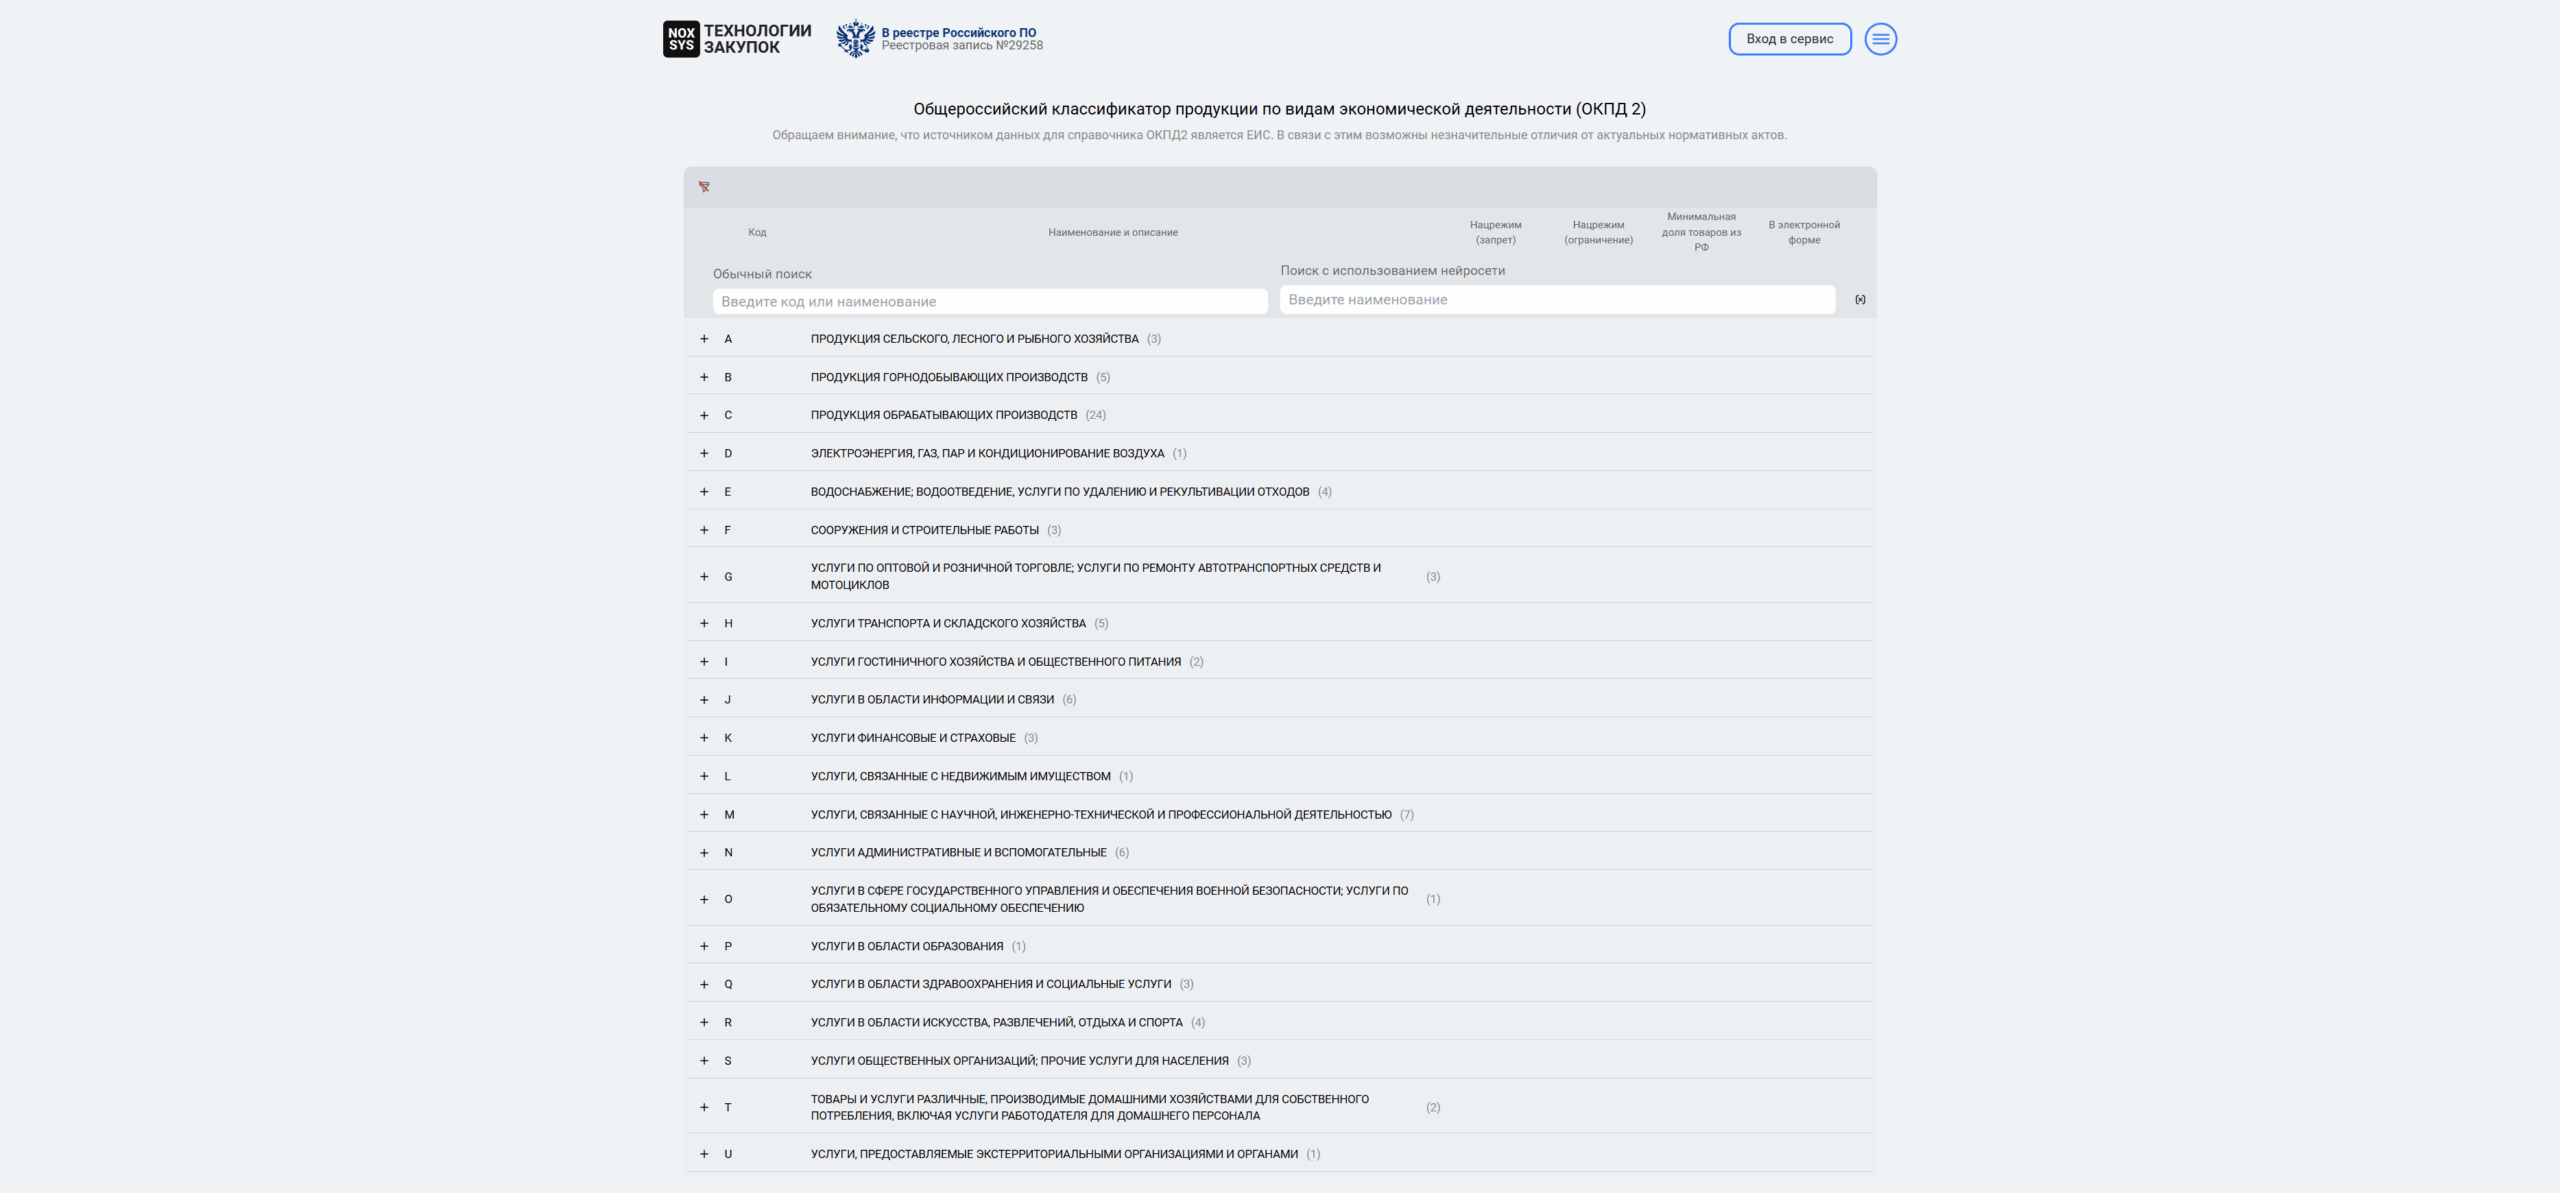2560x1193 pixels.
Task: Click plus icon for section A
Action: [x=704, y=339]
